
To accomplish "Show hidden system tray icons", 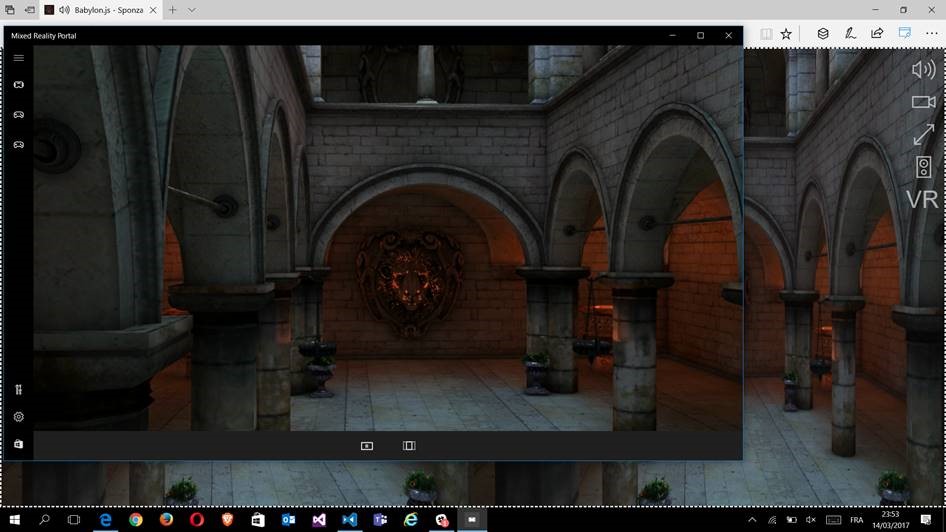I will [x=752, y=520].
